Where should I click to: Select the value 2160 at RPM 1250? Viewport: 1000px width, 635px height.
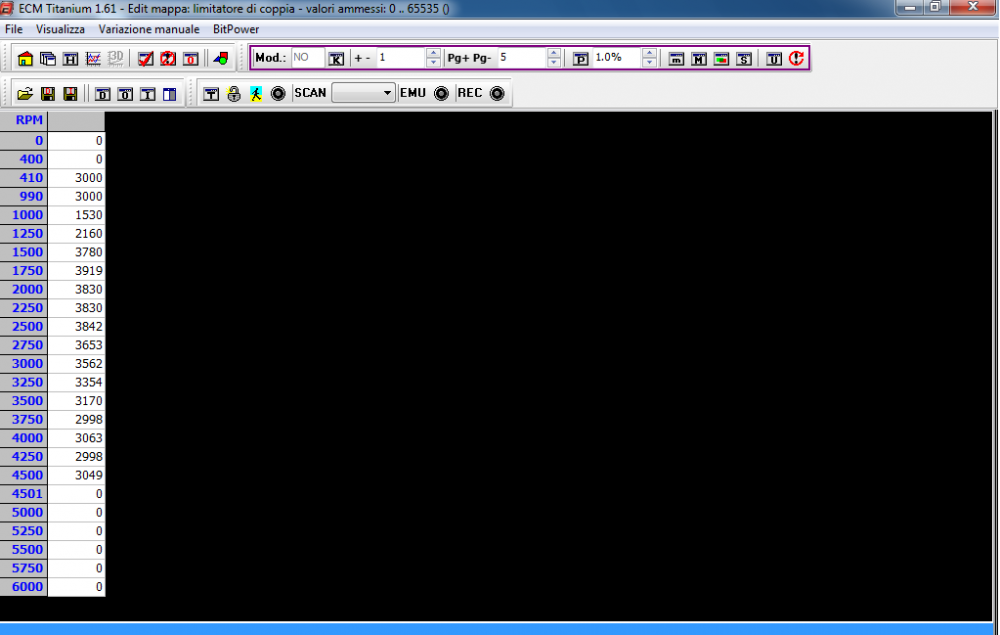(x=77, y=233)
